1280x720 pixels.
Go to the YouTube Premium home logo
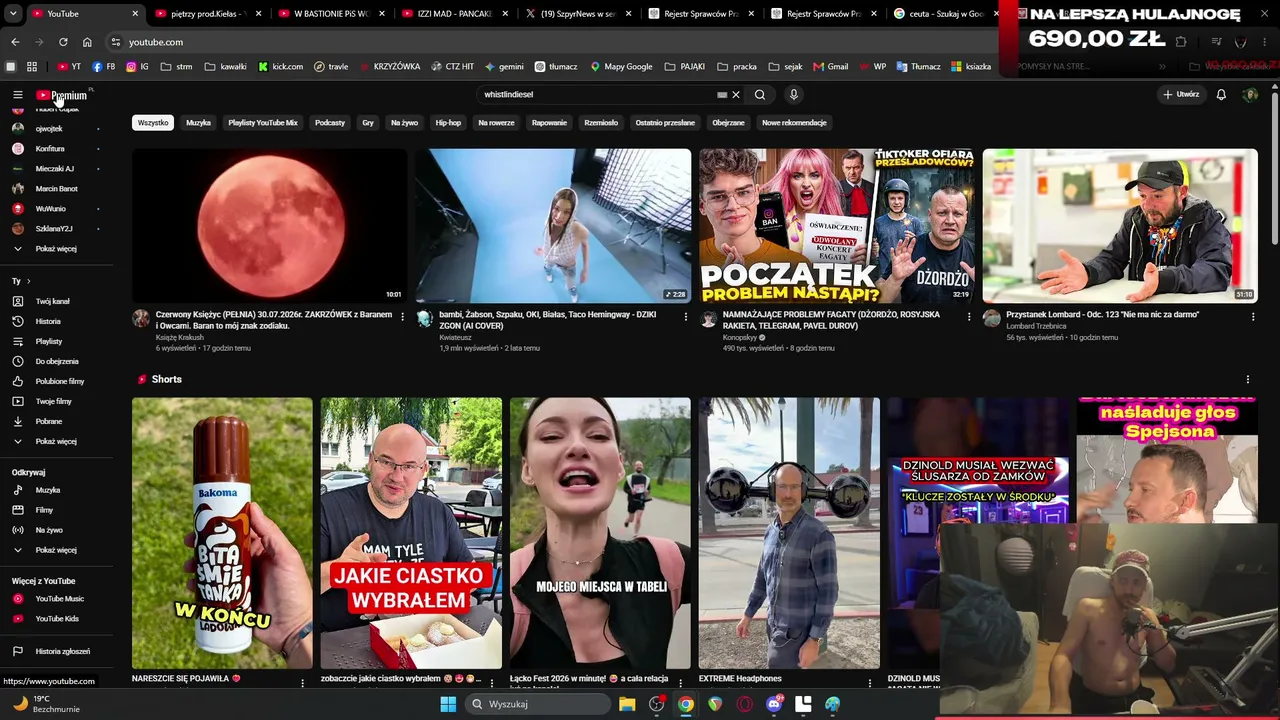(62, 95)
